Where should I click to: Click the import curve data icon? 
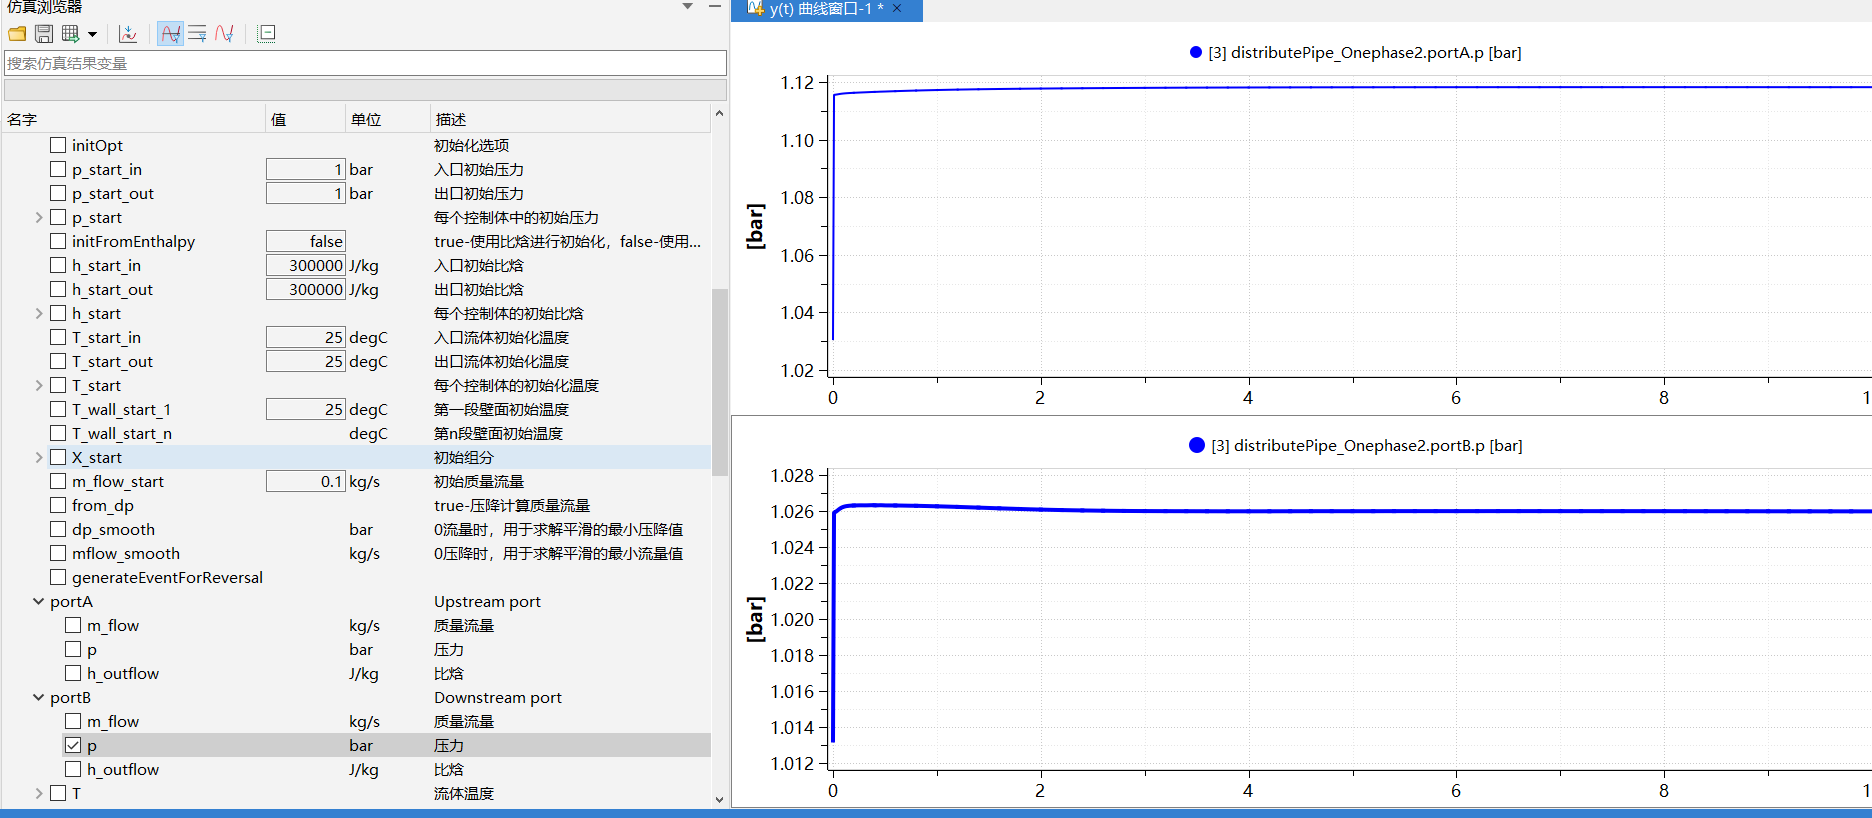(x=128, y=34)
